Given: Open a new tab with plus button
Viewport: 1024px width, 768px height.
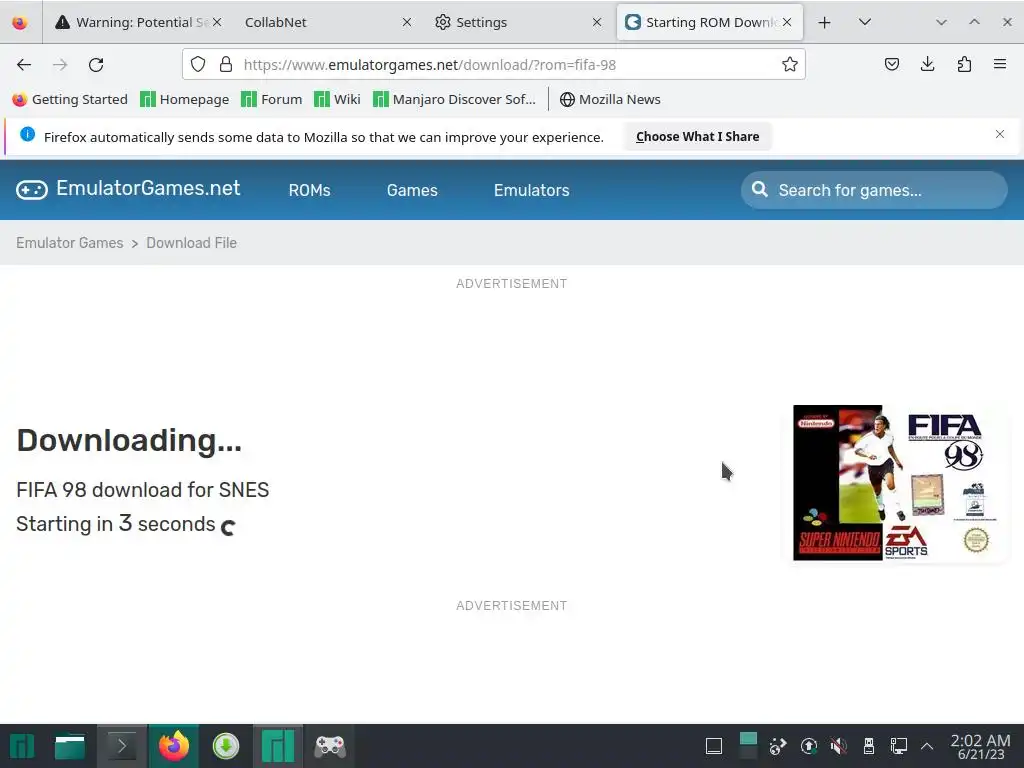Looking at the screenshot, I should coord(824,22).
